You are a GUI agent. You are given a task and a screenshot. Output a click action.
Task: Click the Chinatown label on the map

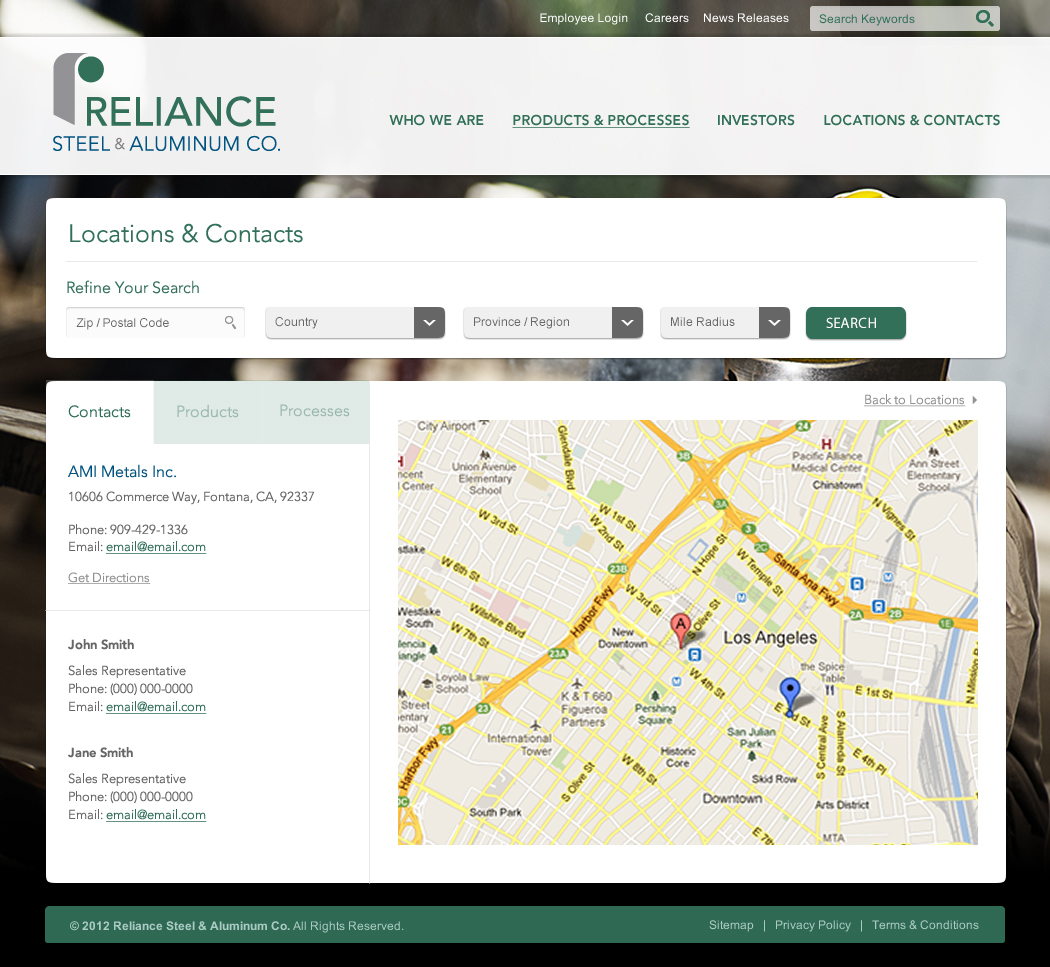pyautogui.click(x=837, y=485)
